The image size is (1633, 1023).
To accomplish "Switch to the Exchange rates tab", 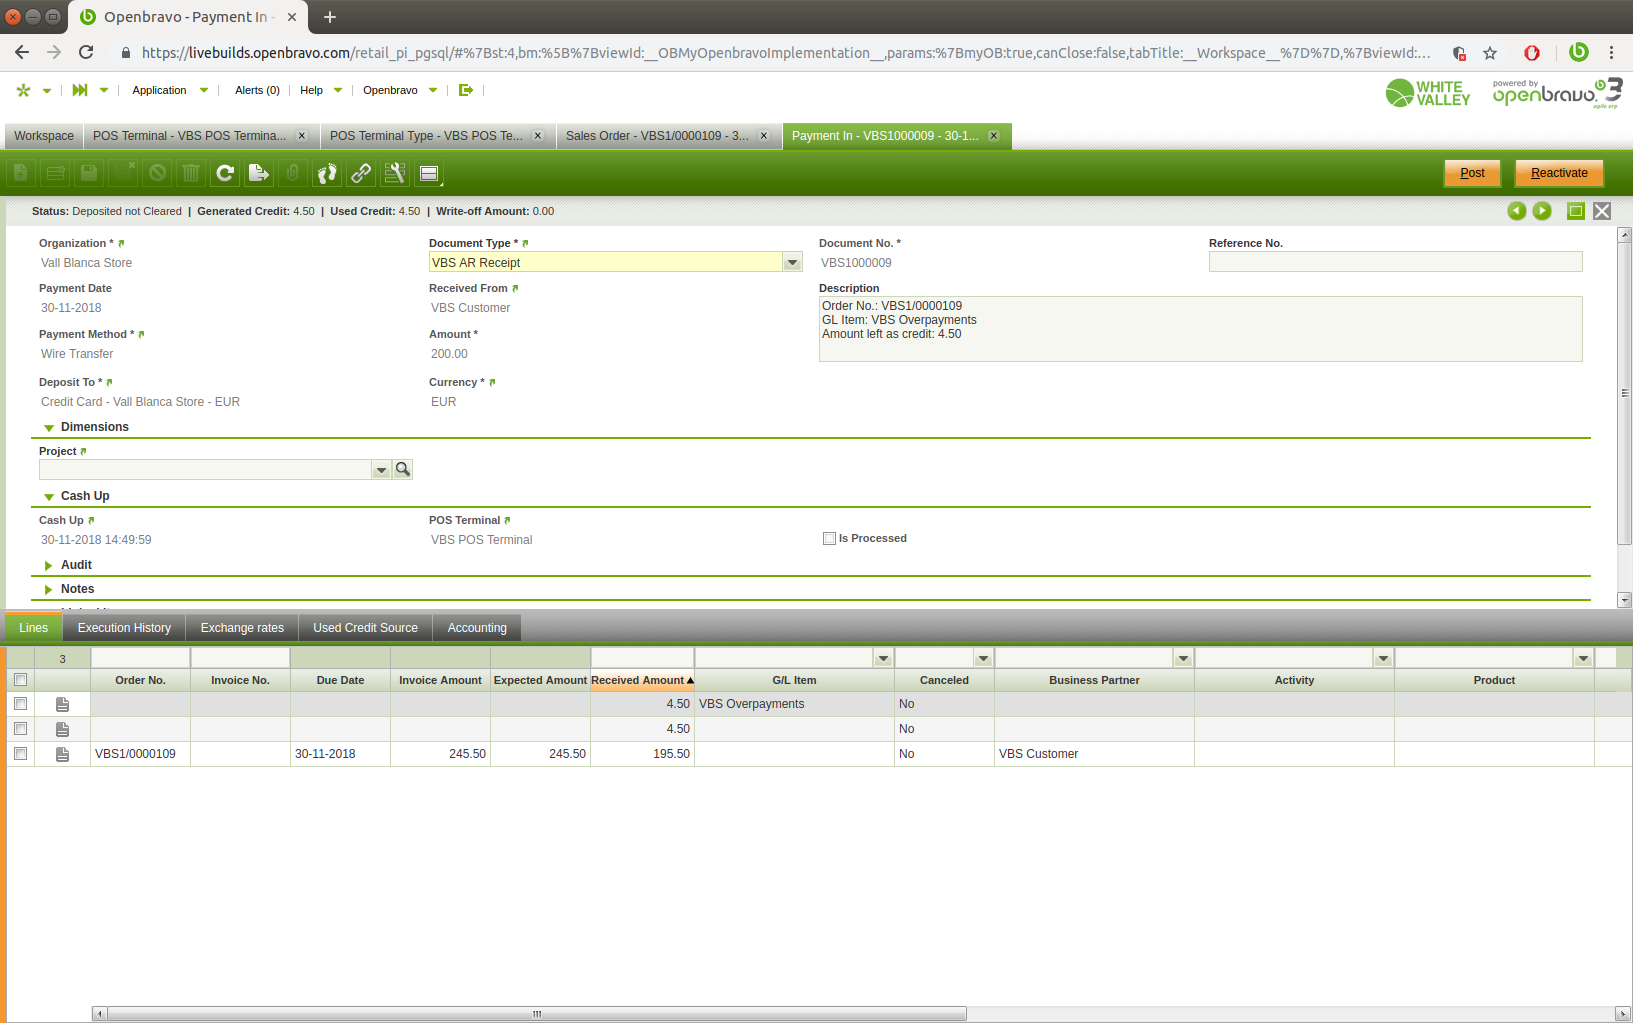I will pos(242,628).
